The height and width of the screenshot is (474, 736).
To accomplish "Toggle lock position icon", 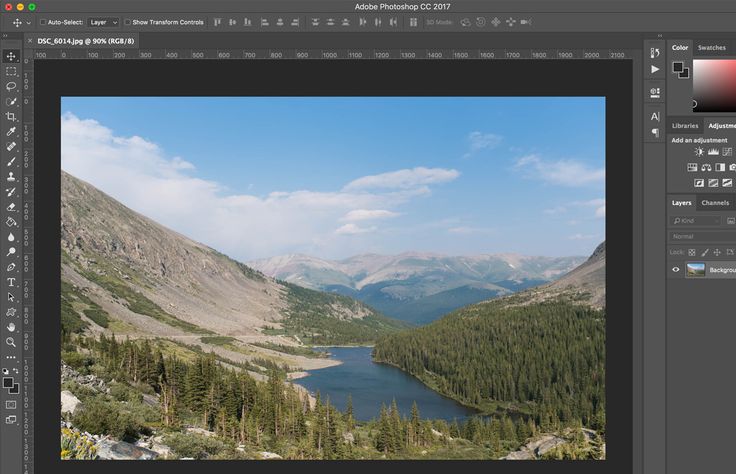I will [x=717, y=252].
